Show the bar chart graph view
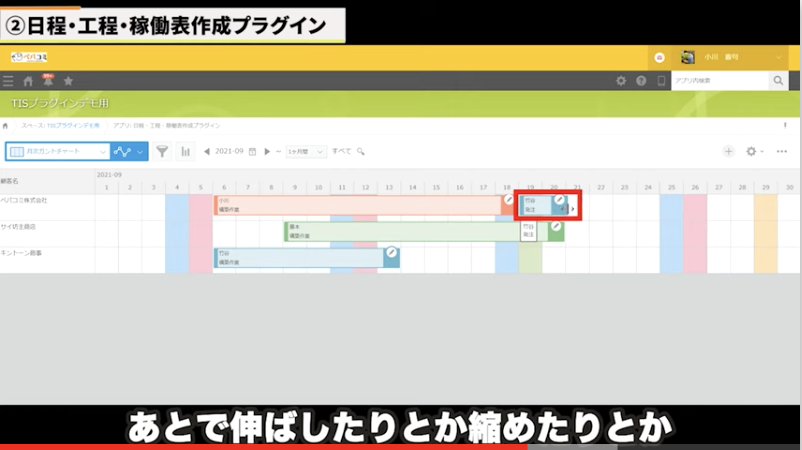The width and height of the screenshot is (802, 450). tap(185, 151)
